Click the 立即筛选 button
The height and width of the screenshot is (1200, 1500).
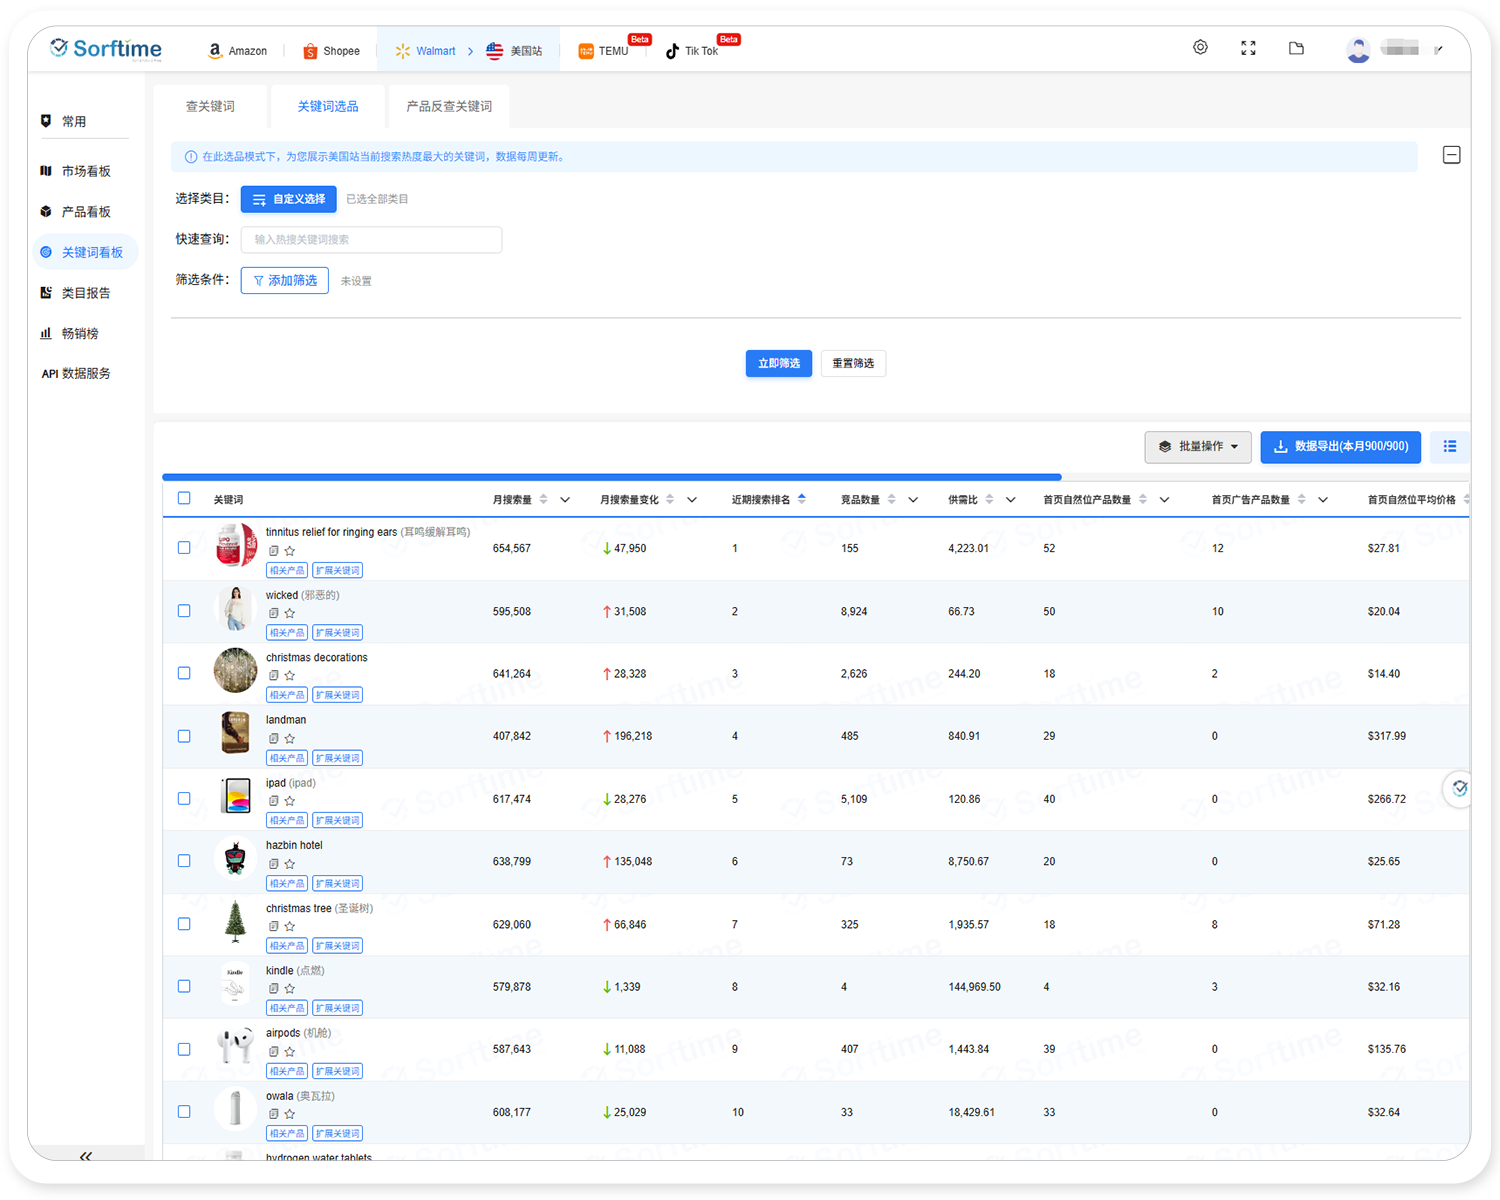click(778, 363)
